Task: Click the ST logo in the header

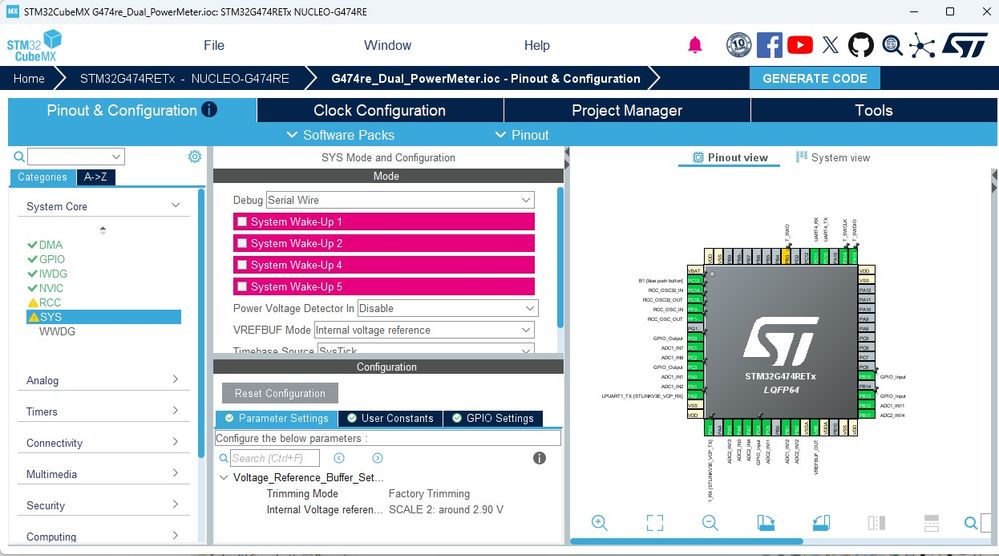Action: point(964,45)
